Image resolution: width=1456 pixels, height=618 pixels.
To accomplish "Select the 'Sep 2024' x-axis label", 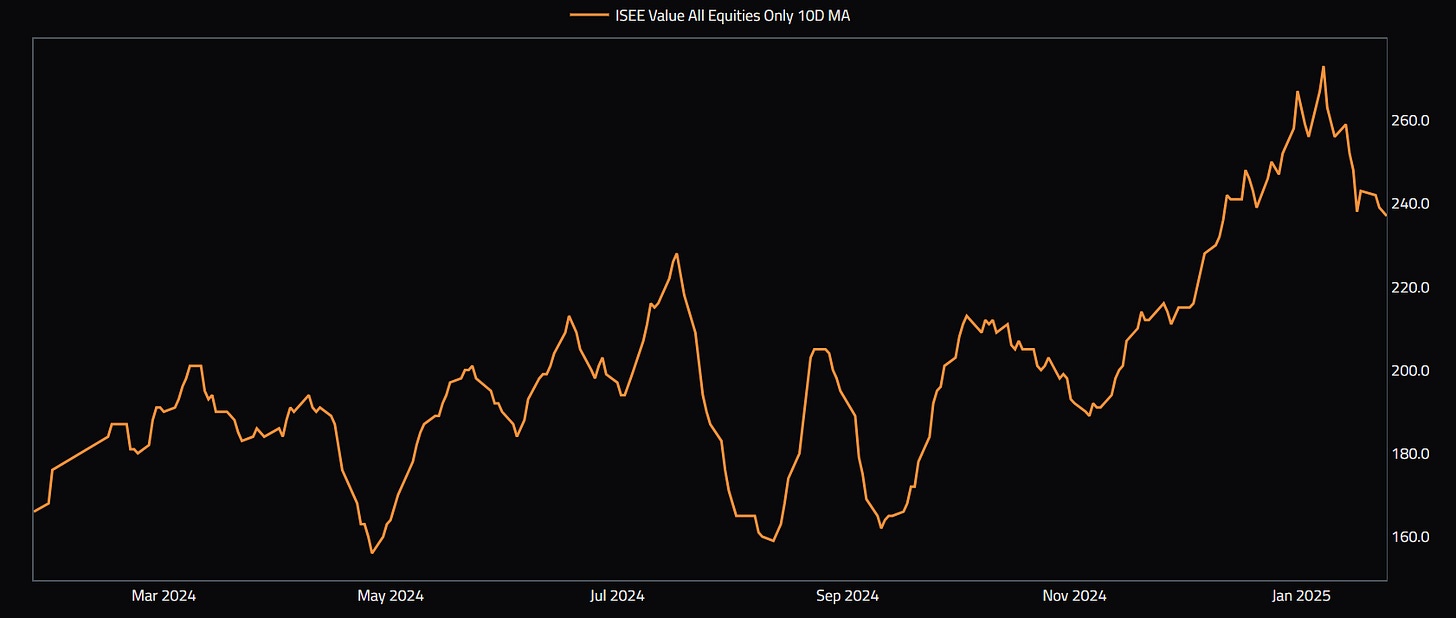I will pos(847,596).
